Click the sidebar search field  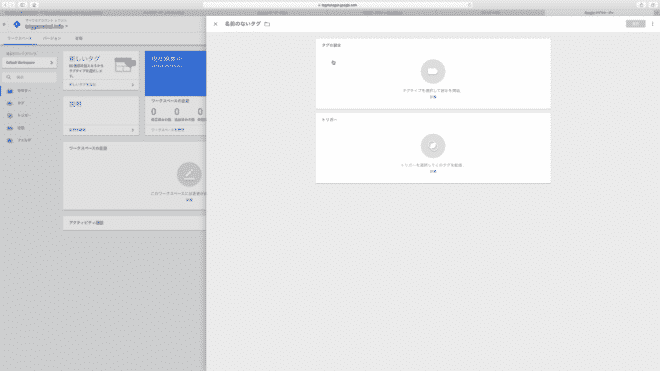pyautogui.click(x=29, y=77)
